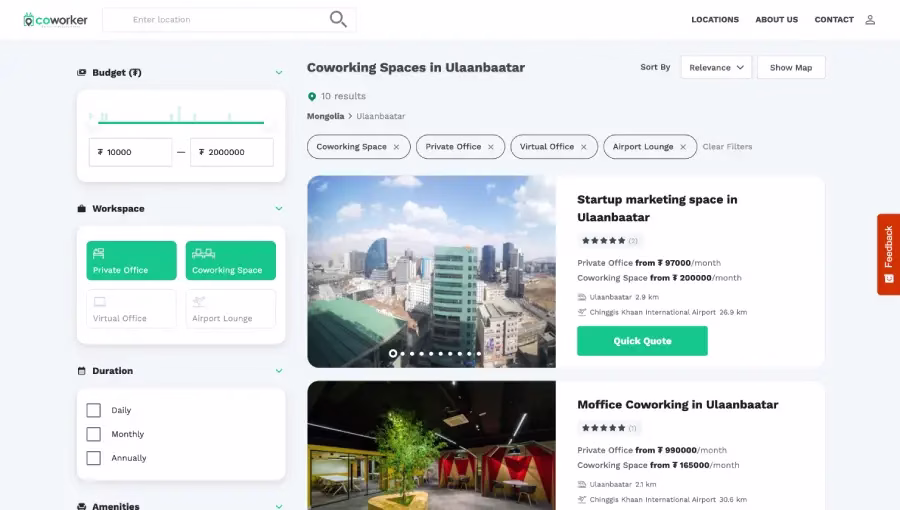Click the budget range slider track
The height and width of the screenshot is (510, 900).
pyautogui.click(x=181, y=122)
